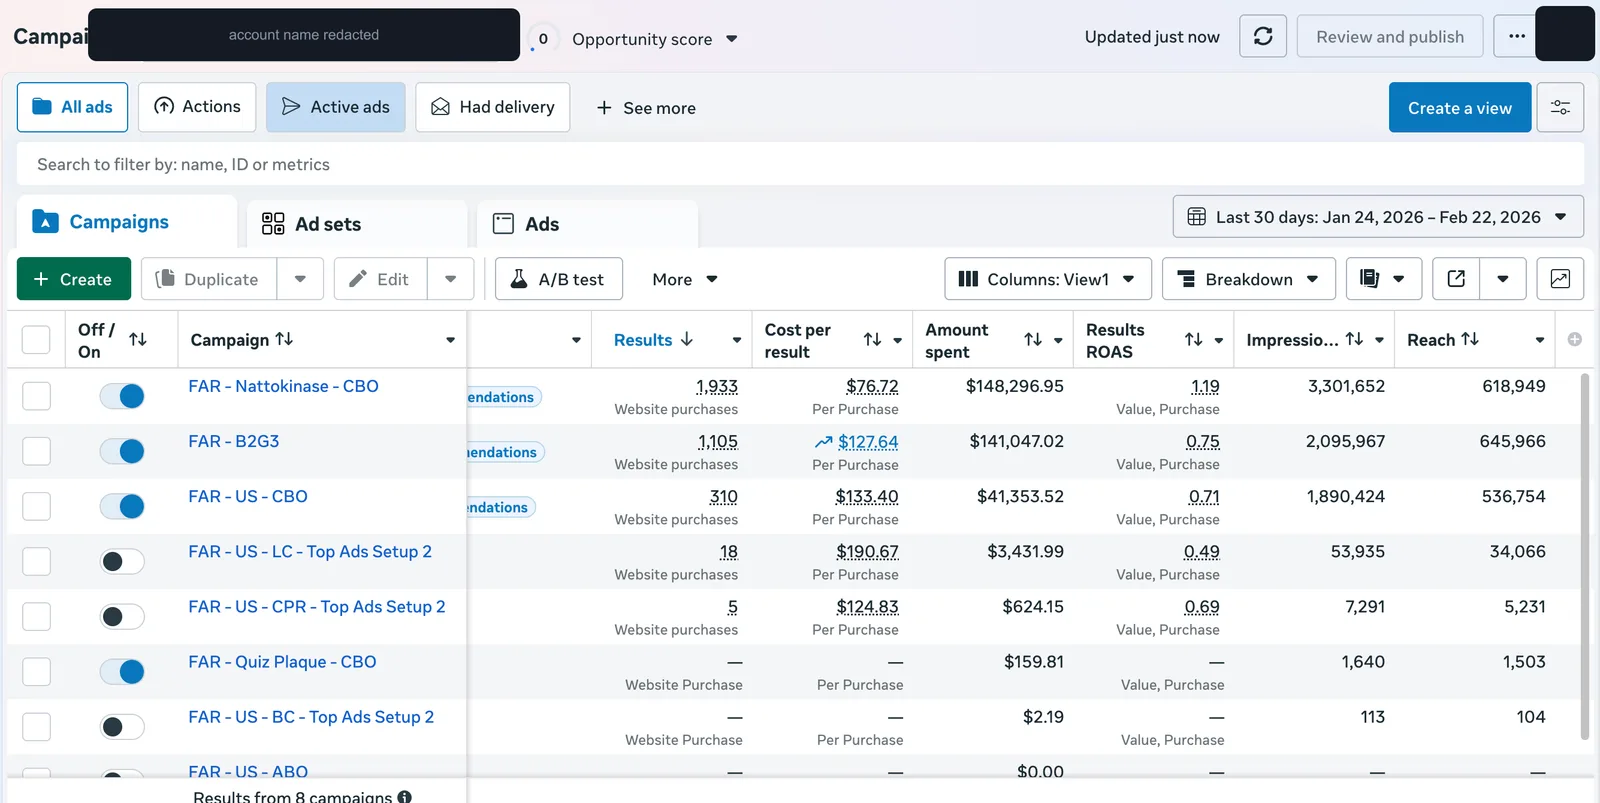The width and height of the screenshot is (1600, 803).
Task: Toggle off FAR - Nattokinase - CBO campaign
Action: [122, 396]
